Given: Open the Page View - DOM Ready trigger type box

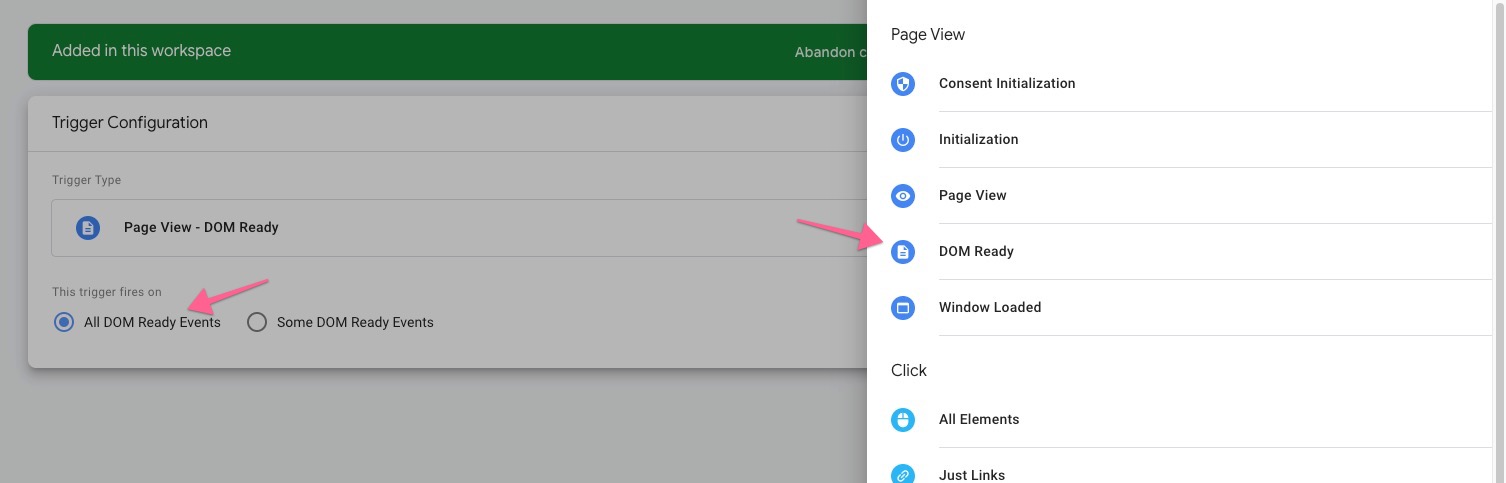Looking at the screenshot, I should [x=460, y=228].
